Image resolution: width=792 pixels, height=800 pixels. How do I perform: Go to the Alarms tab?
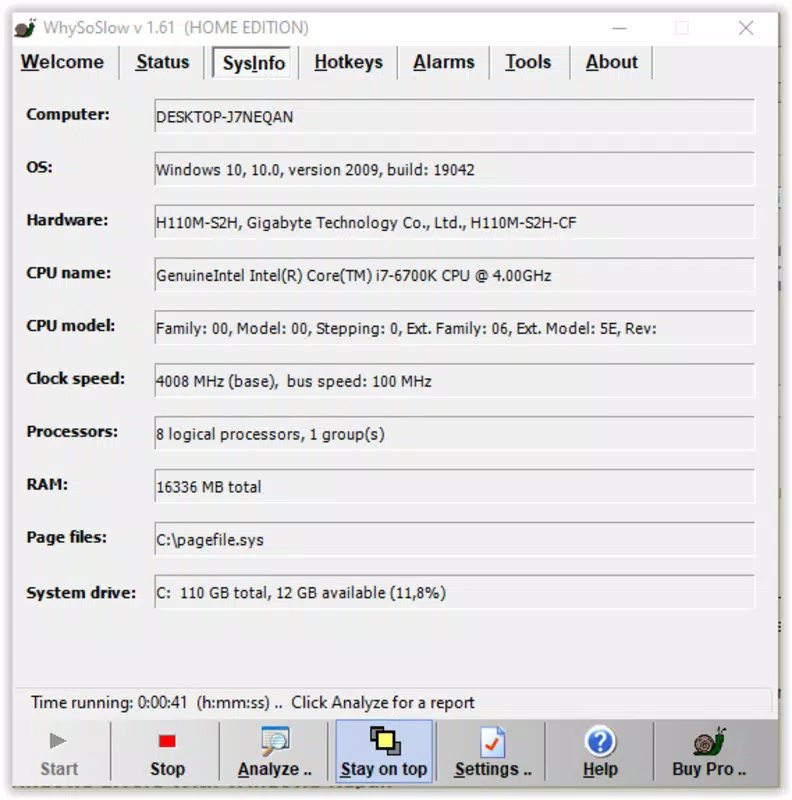coord(444,62)
